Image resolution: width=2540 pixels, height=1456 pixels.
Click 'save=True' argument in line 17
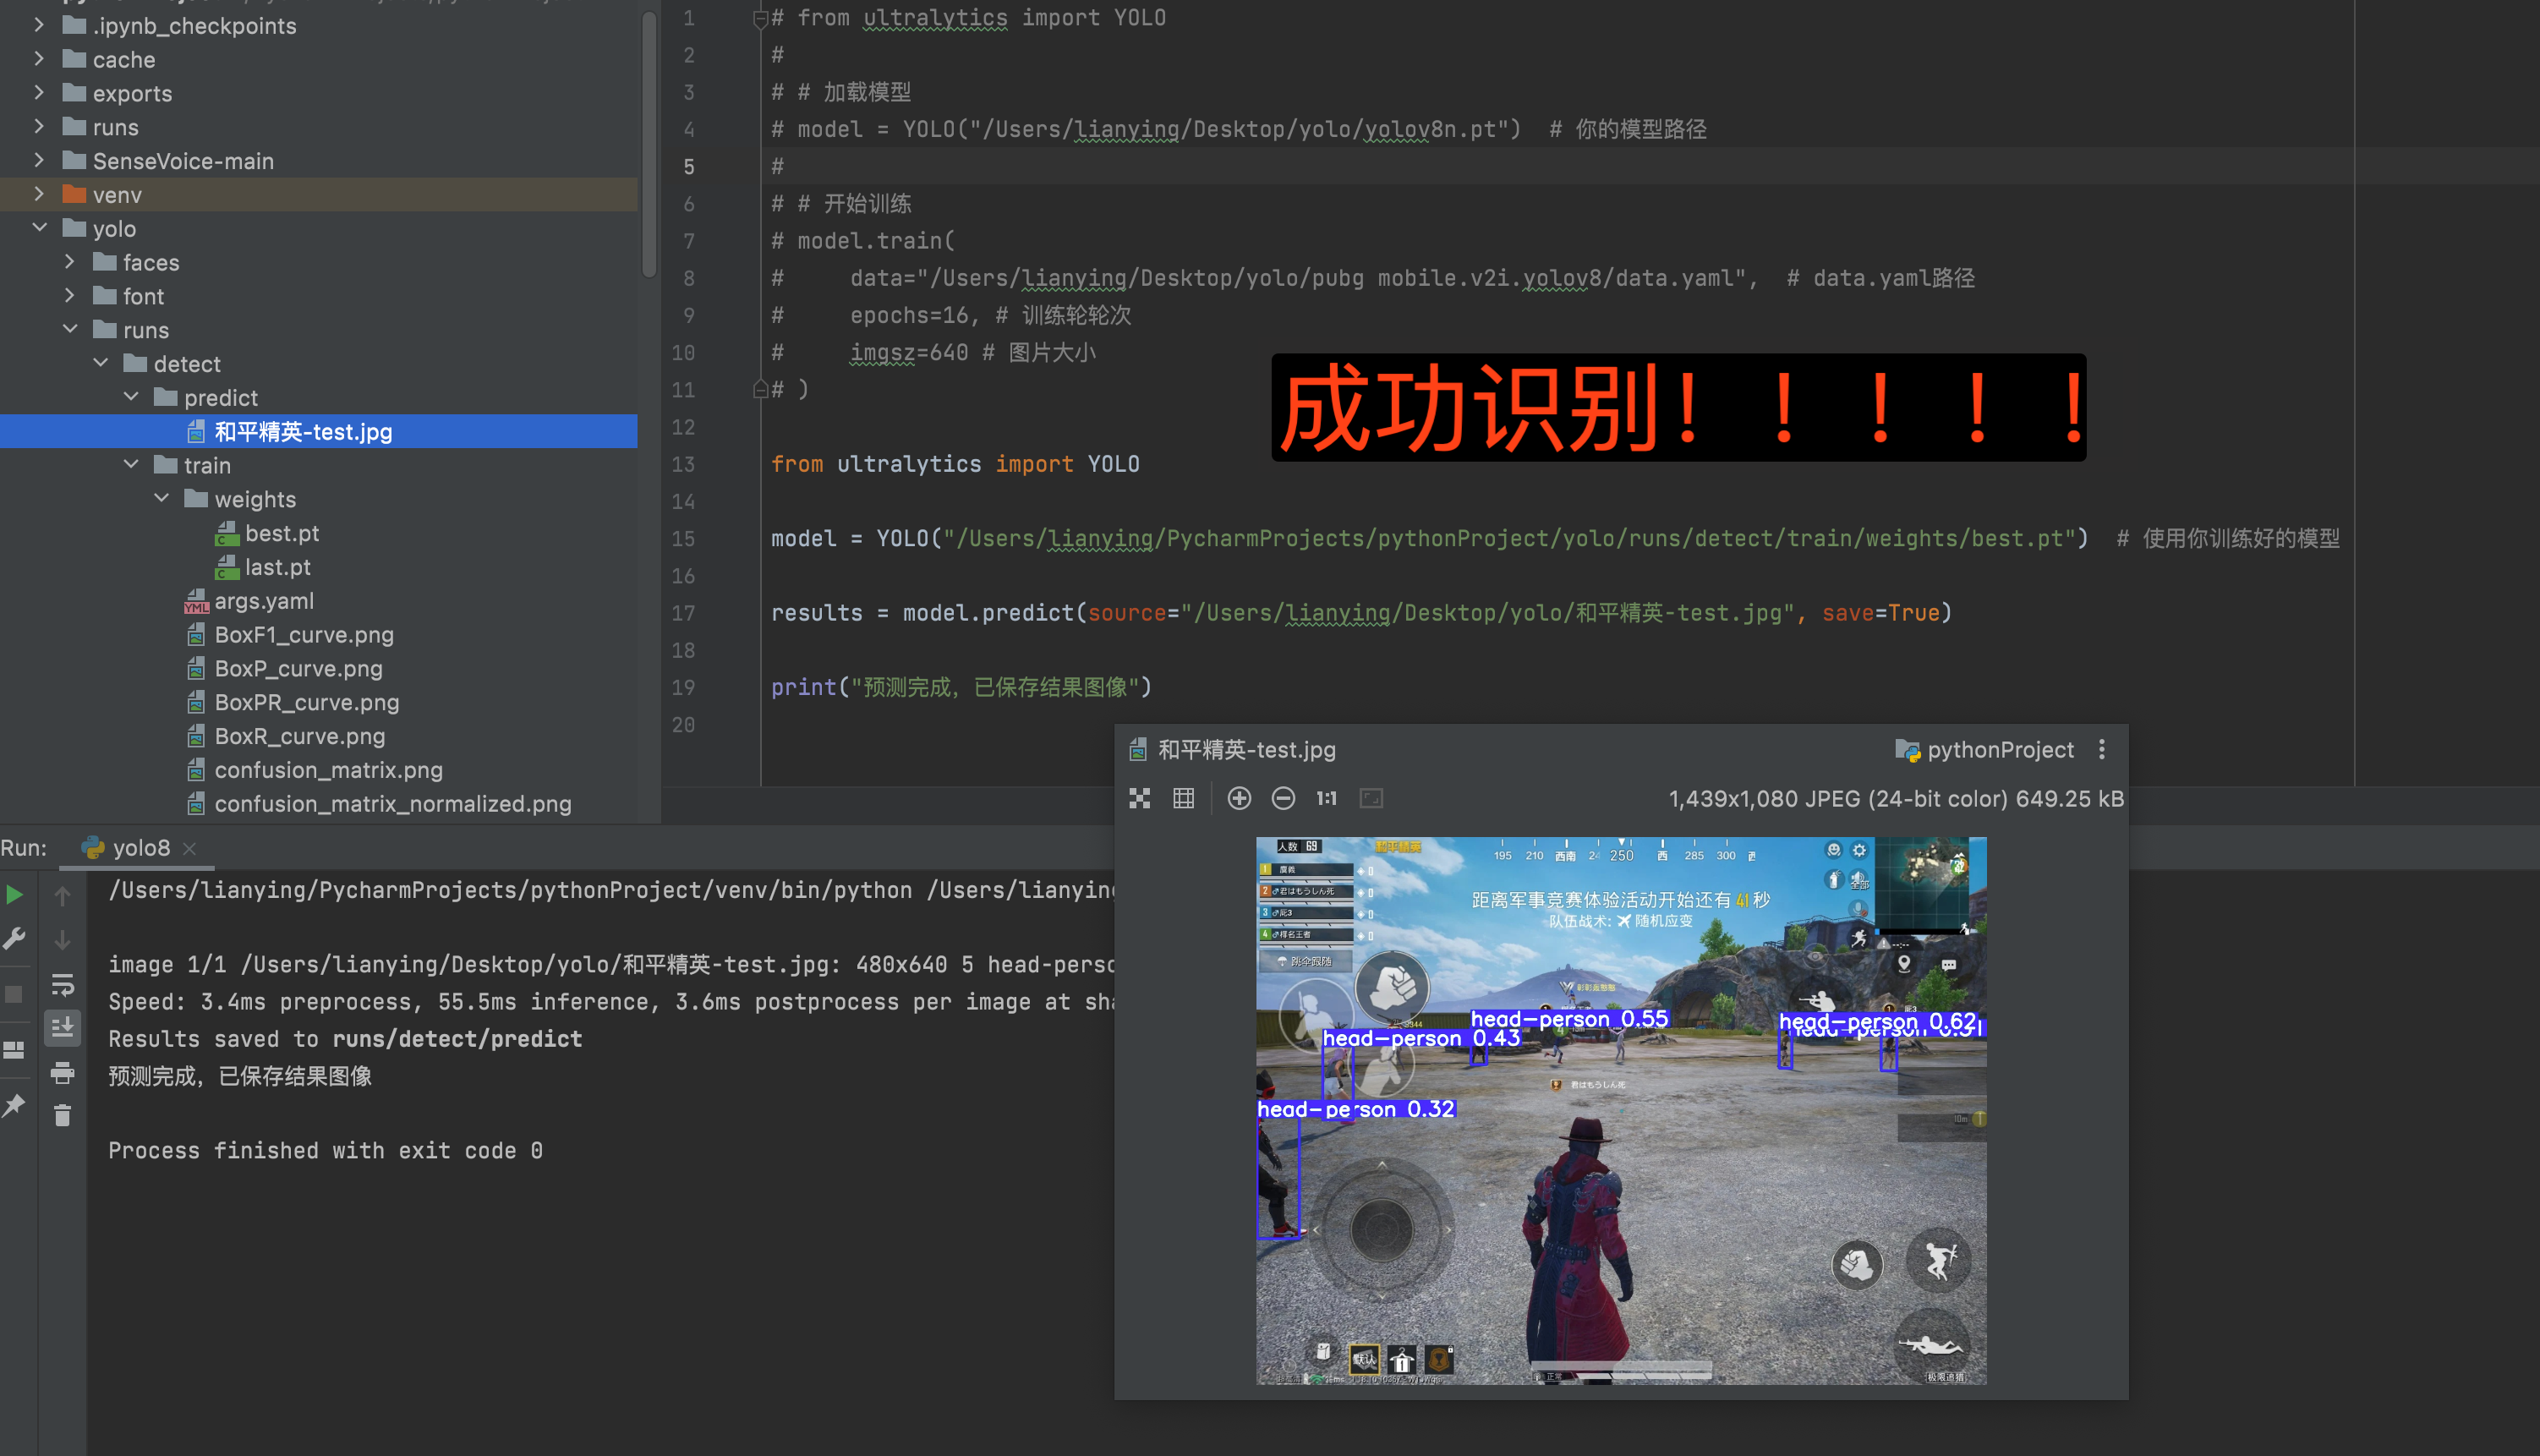[1880, 613]
